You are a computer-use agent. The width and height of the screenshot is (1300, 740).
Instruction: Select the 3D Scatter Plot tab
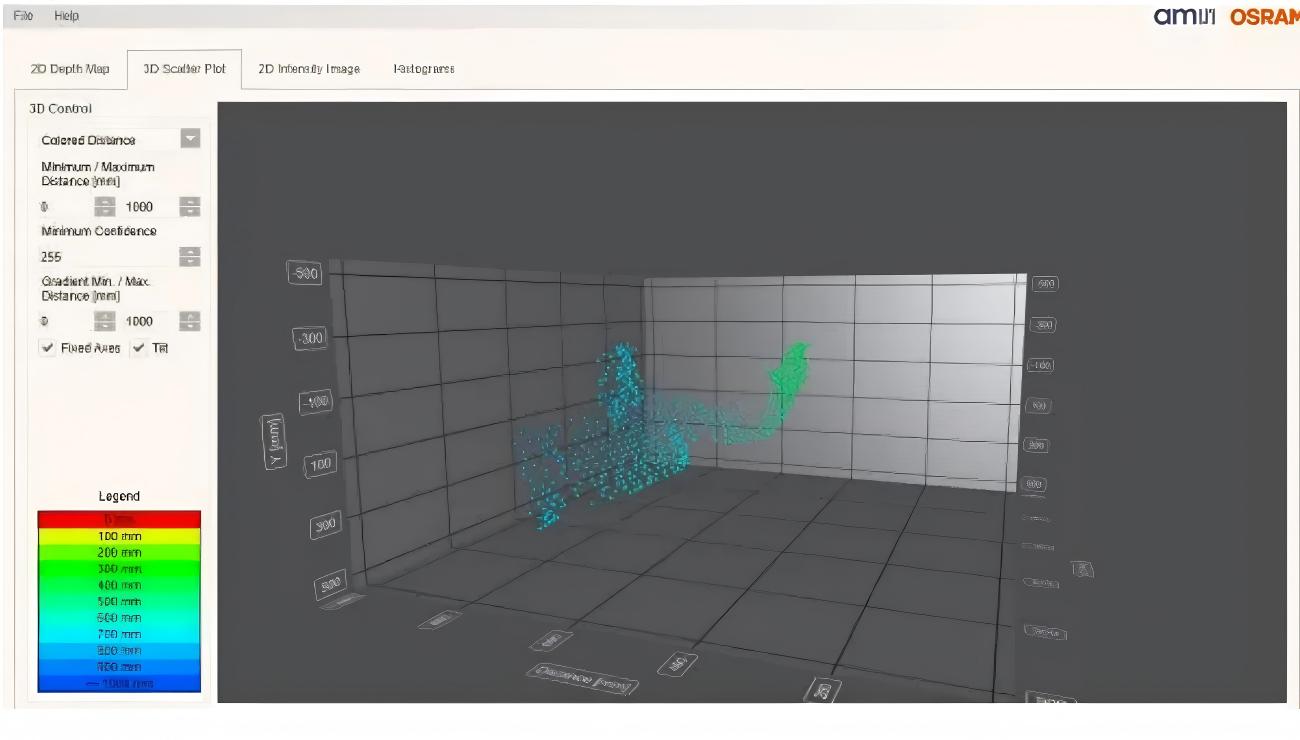coord(185,69)
